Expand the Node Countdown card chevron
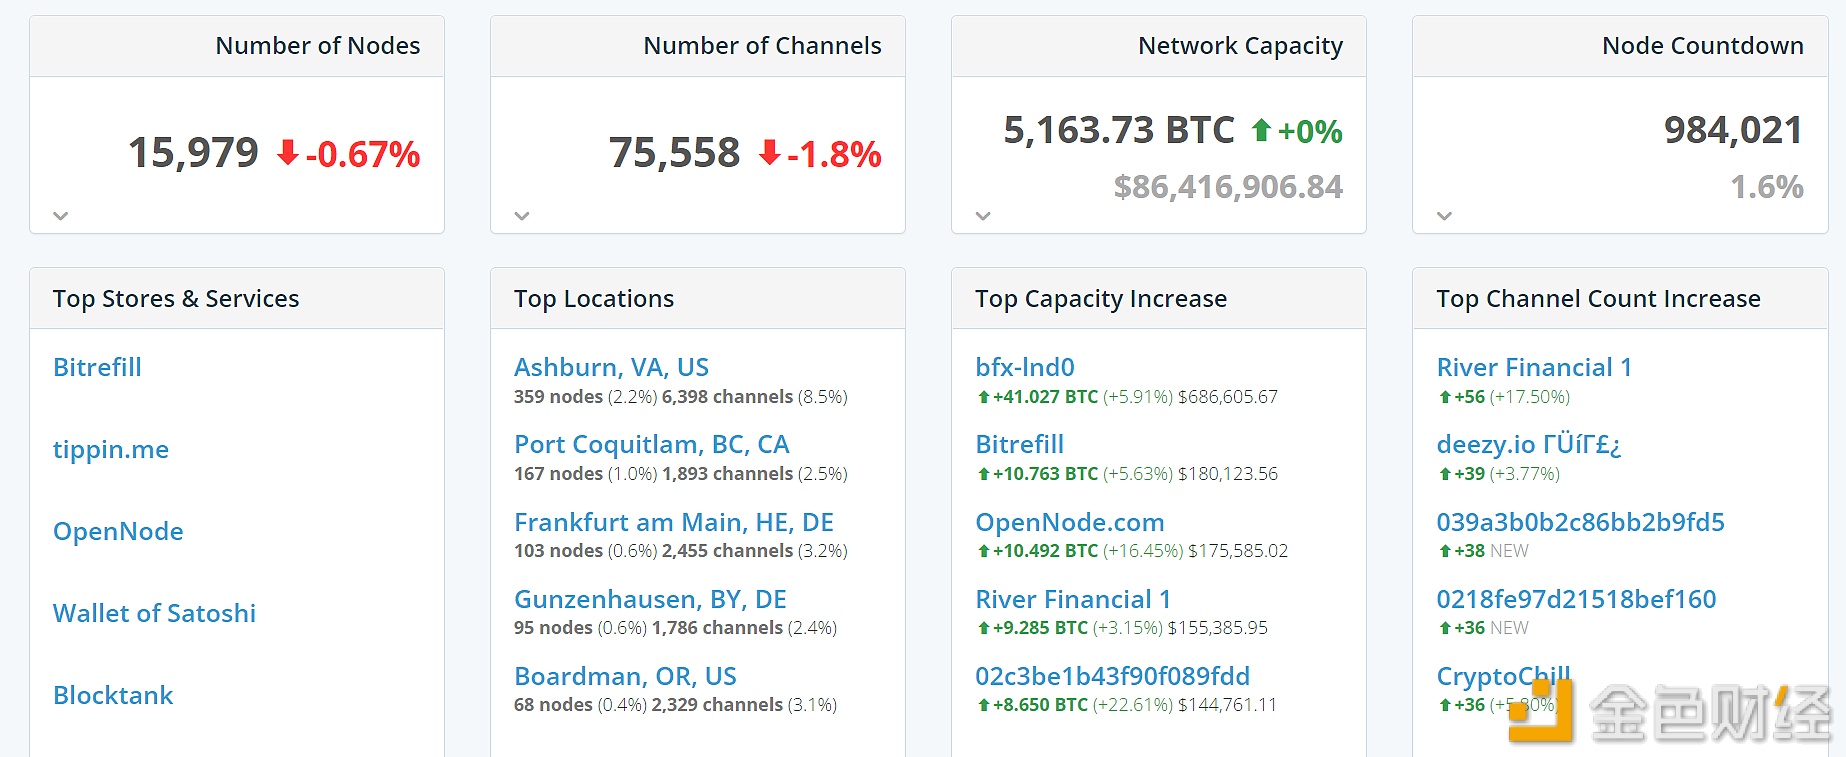Viewport: 1846px width, 757px height. 1444,216
